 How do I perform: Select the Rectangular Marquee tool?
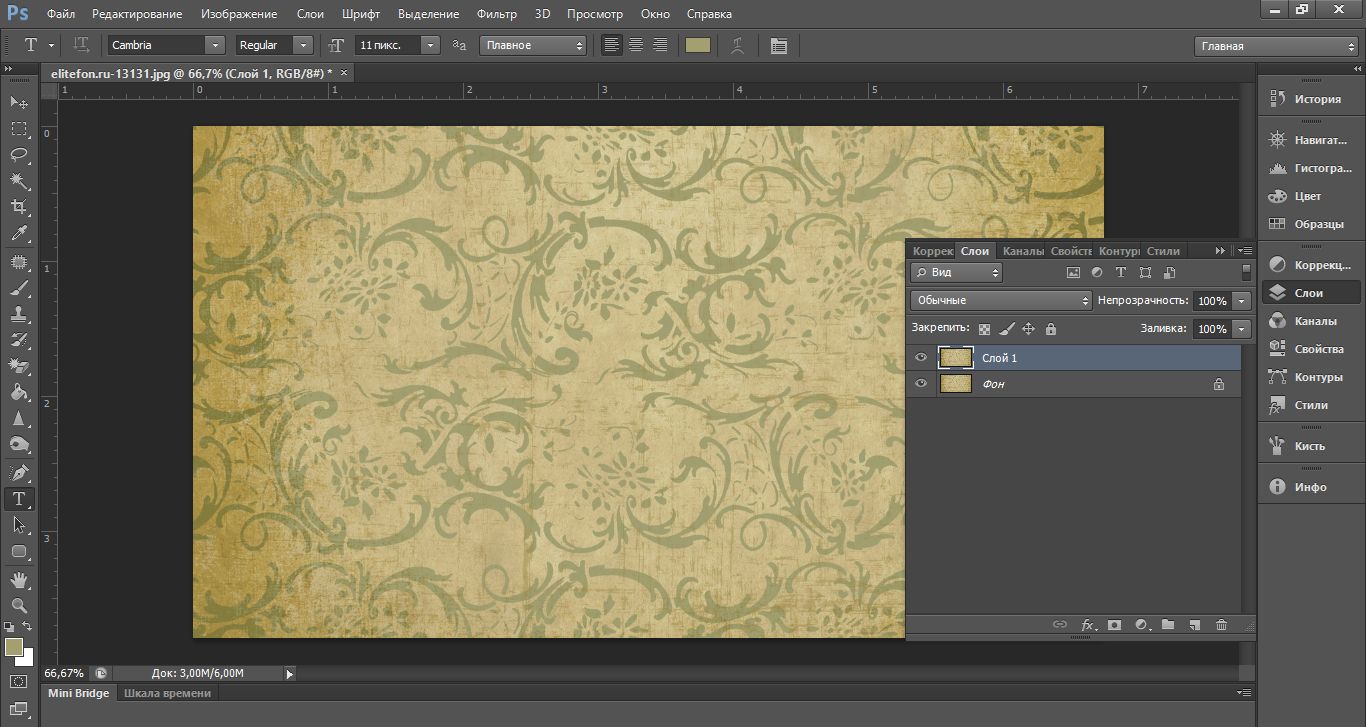pos(19,129)
